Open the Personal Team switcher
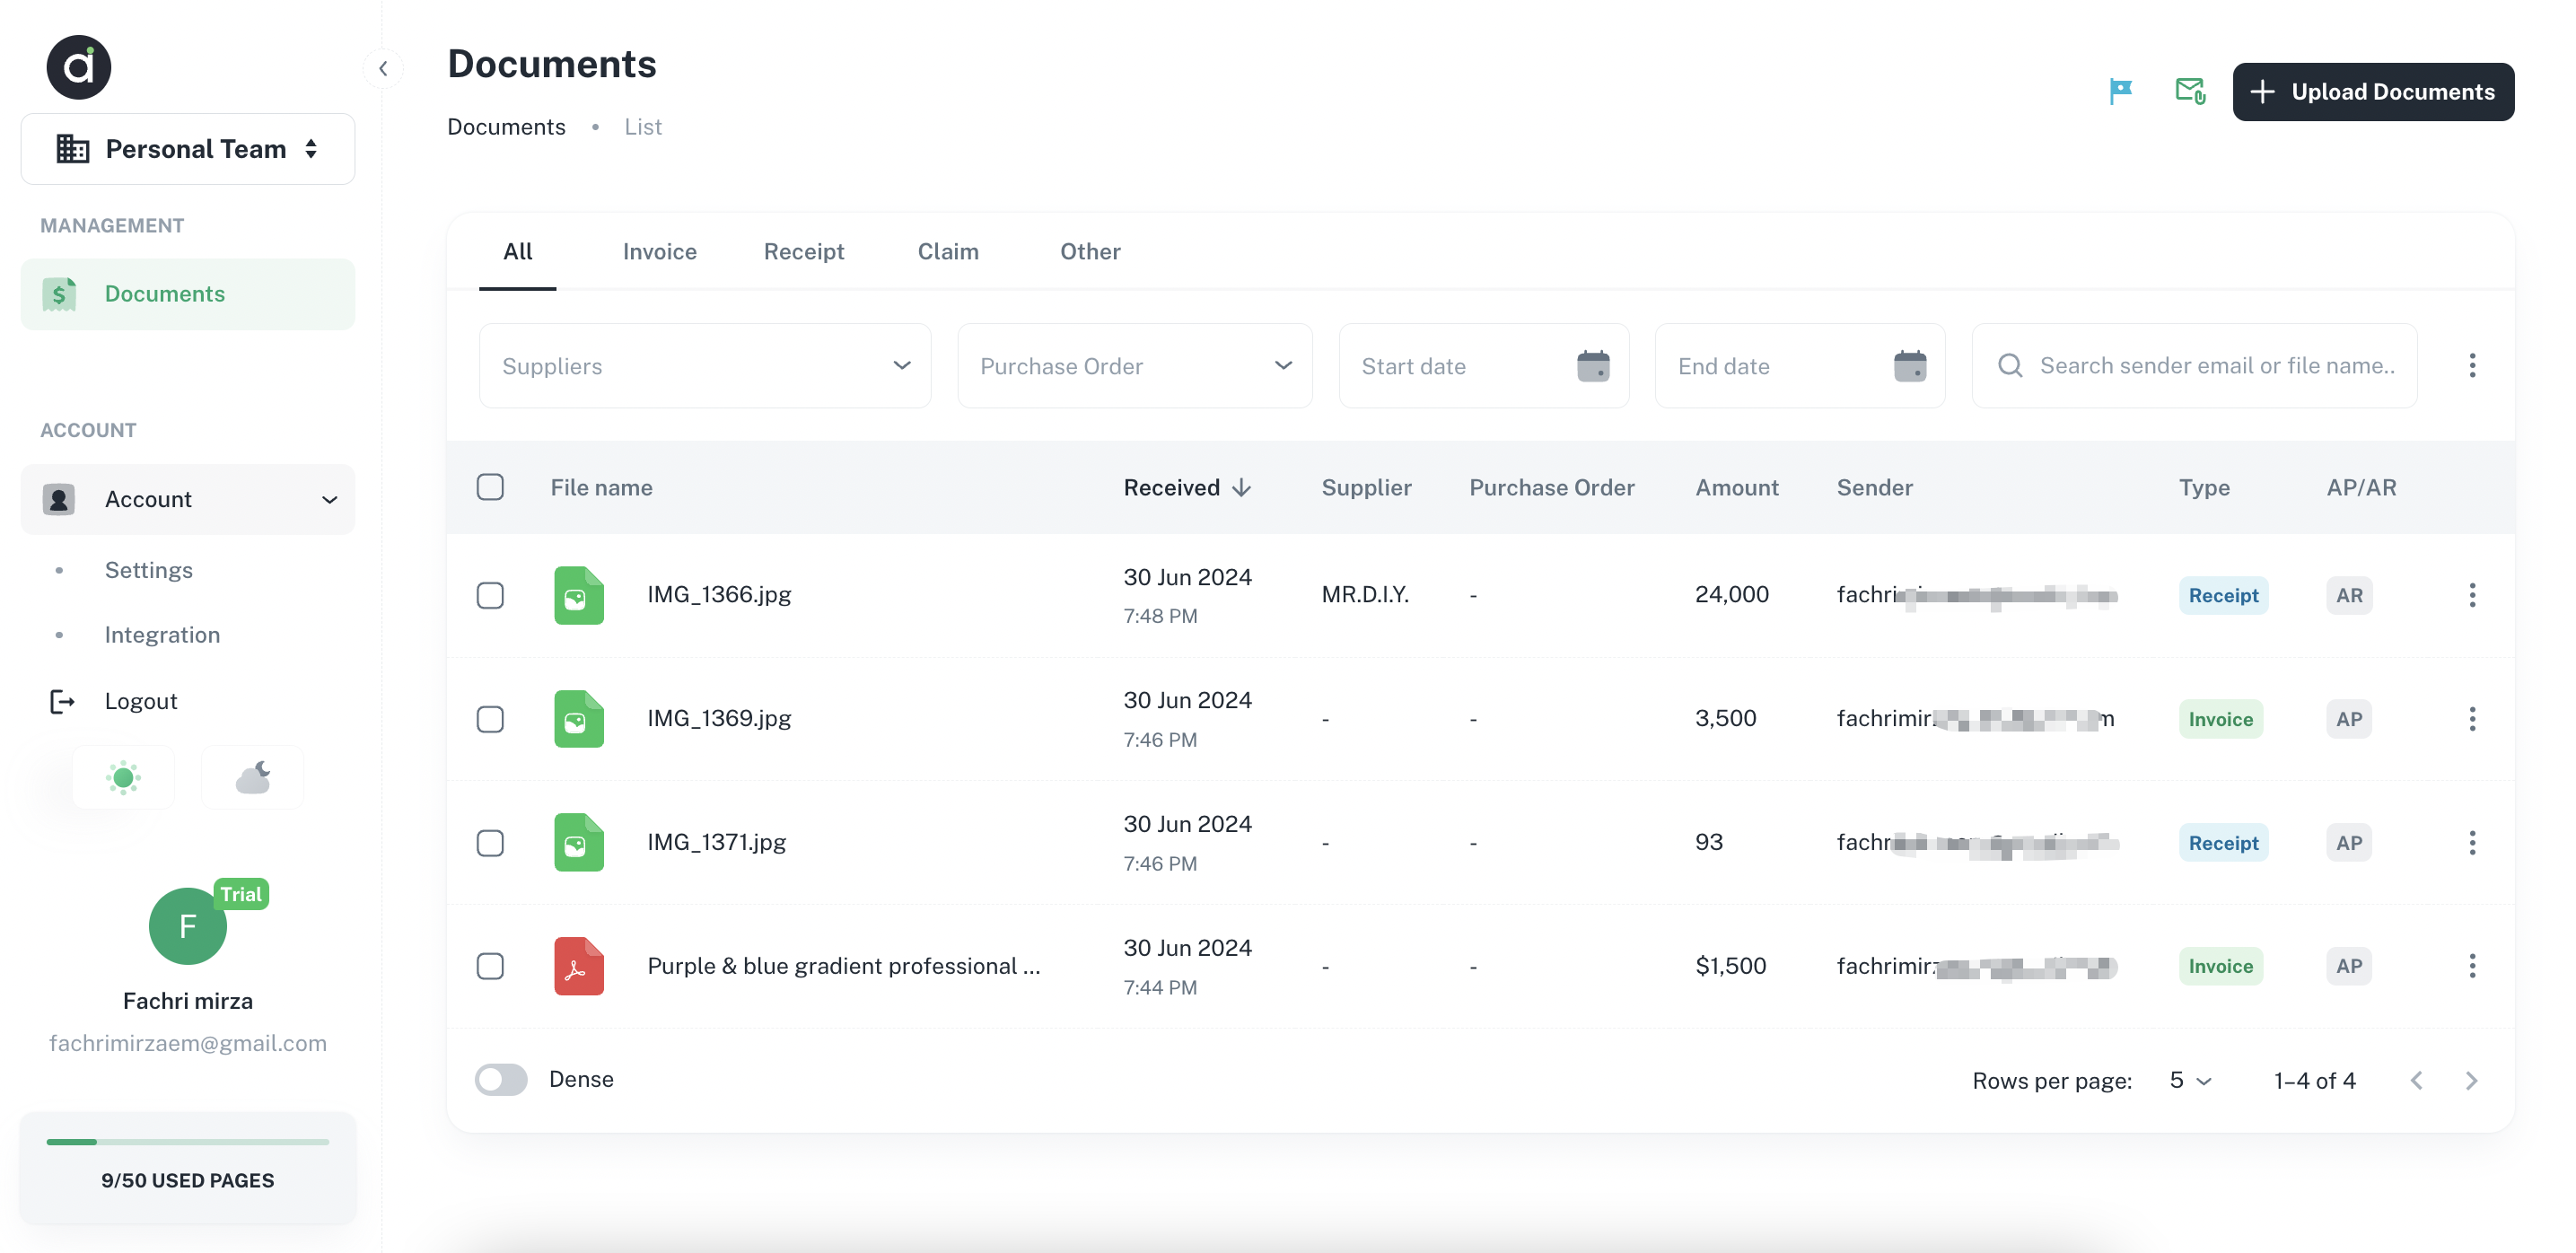This screenshot has height=1253, width=2576. pos(187,149)
